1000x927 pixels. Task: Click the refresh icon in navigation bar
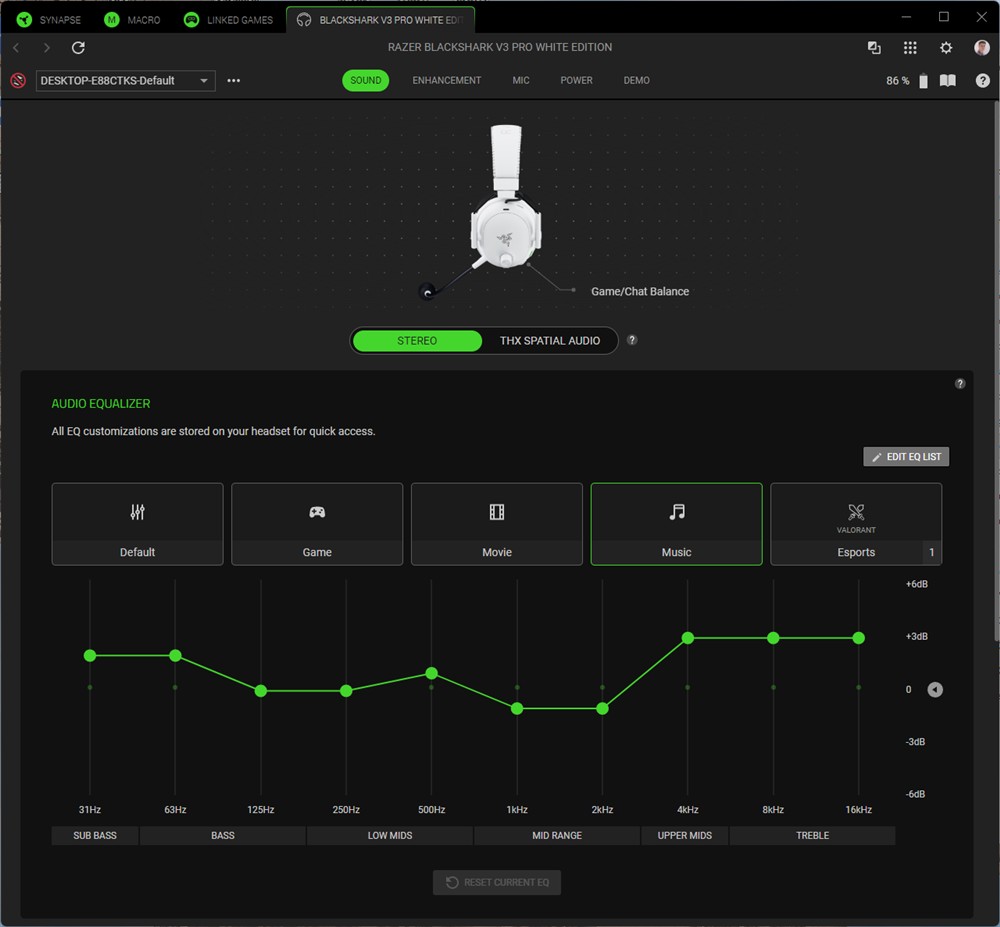[x=78, y=48]
